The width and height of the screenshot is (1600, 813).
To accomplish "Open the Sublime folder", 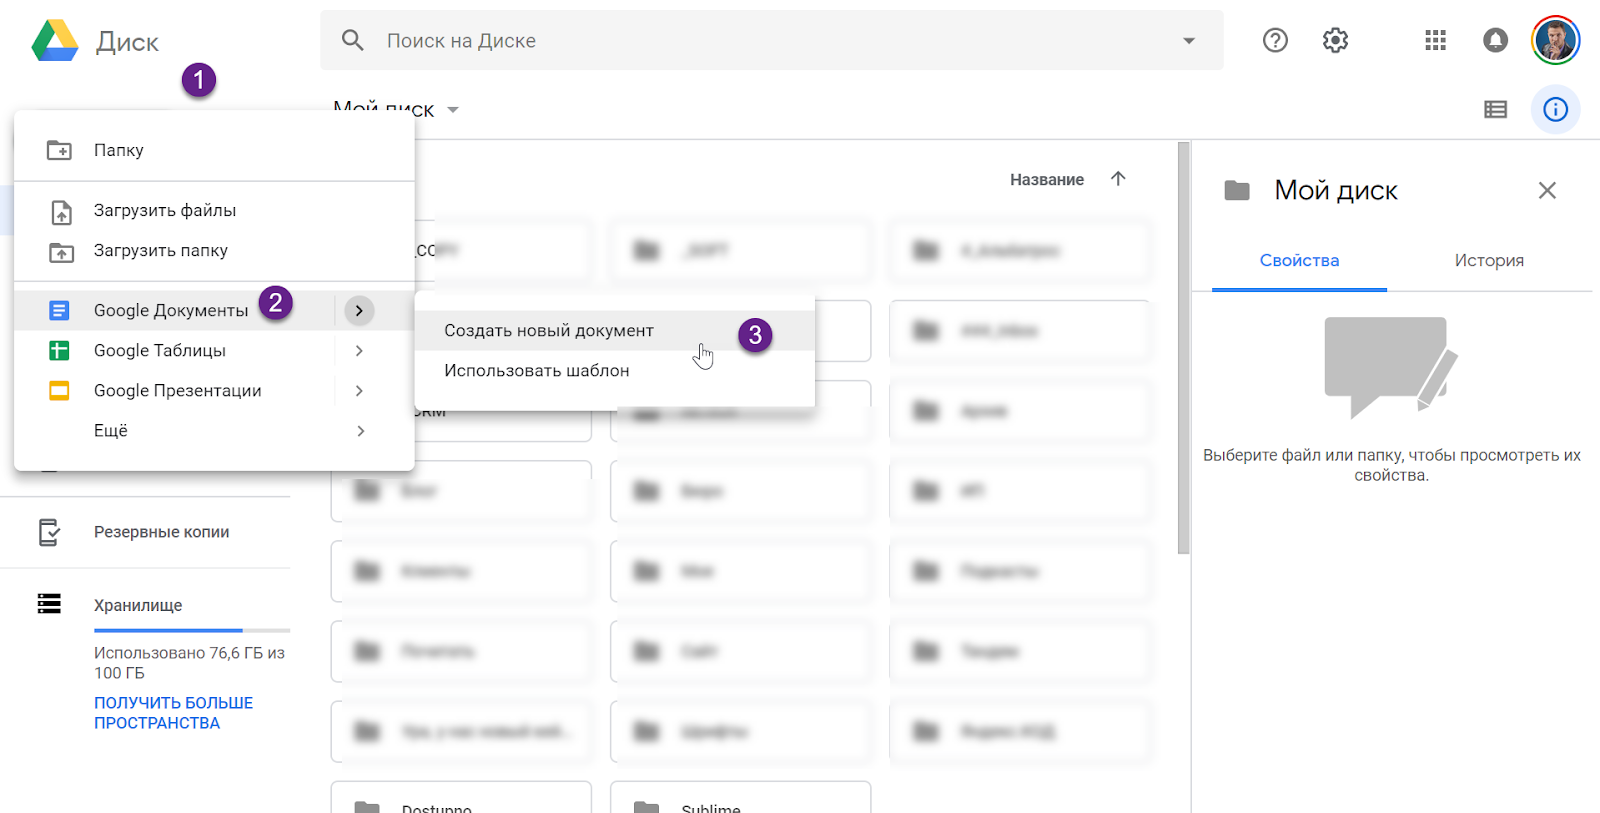I will coord(740,798).
